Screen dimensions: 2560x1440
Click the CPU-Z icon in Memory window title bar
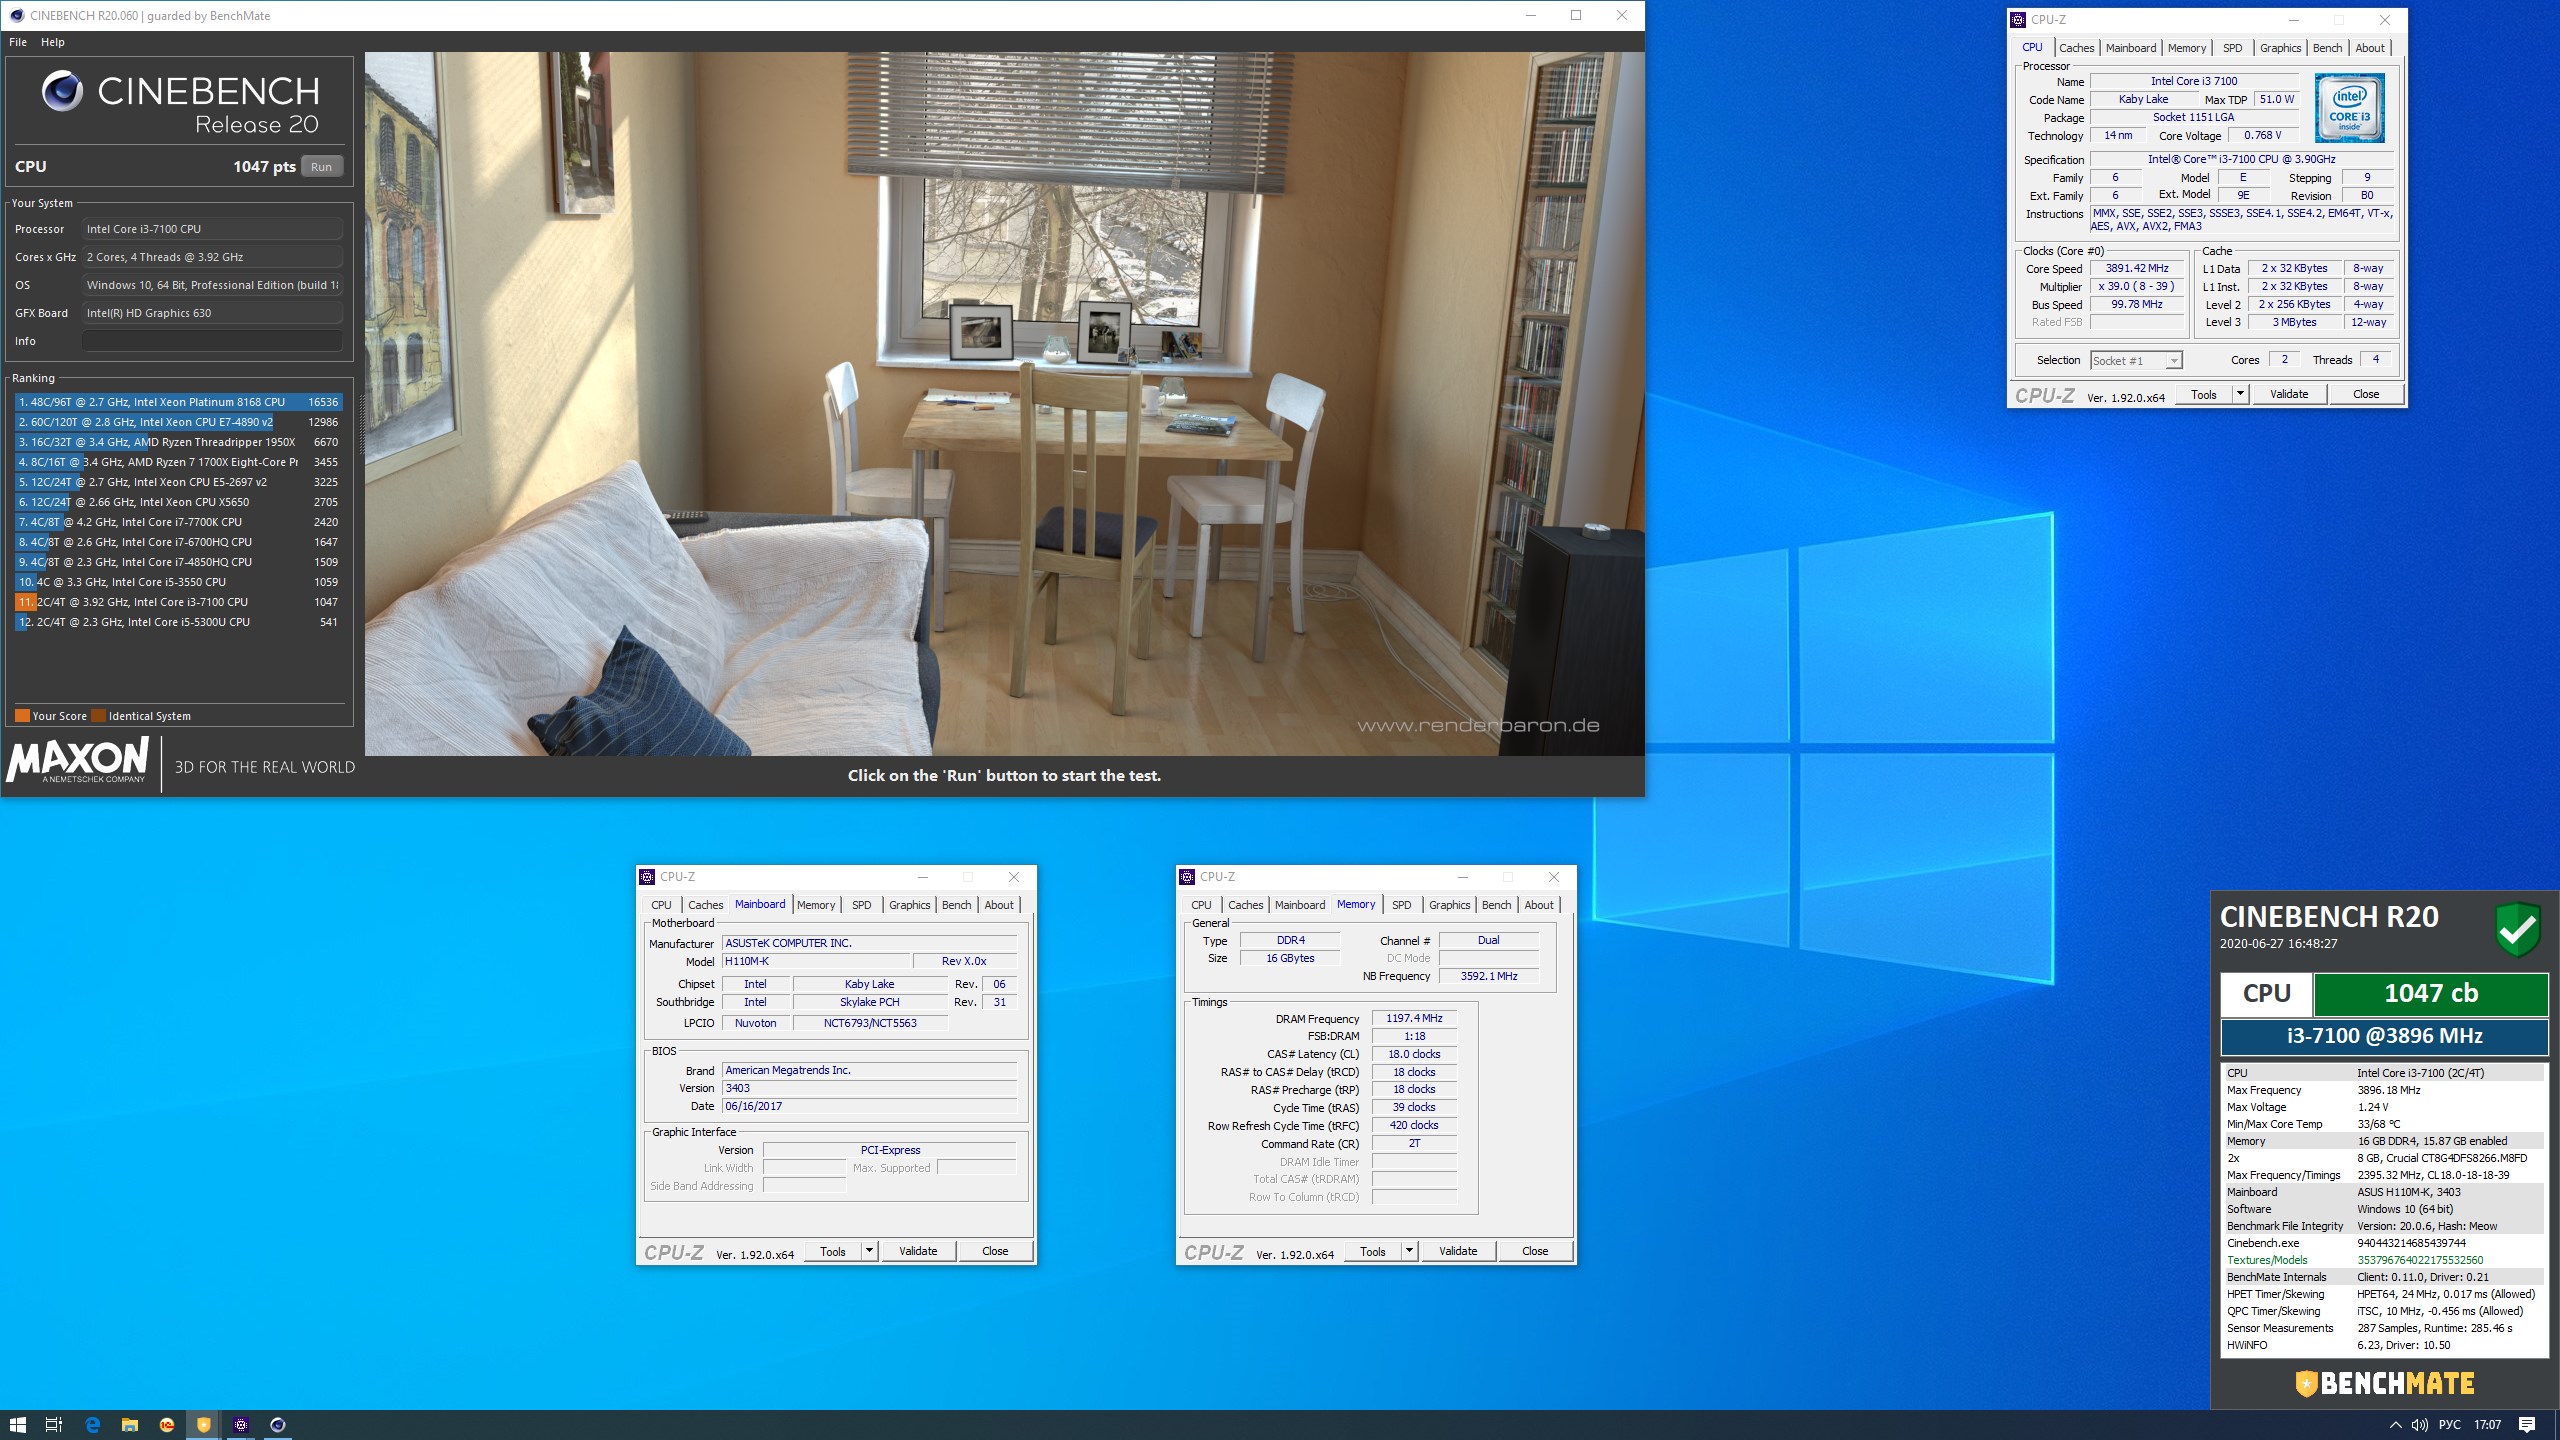point(1187,877)
